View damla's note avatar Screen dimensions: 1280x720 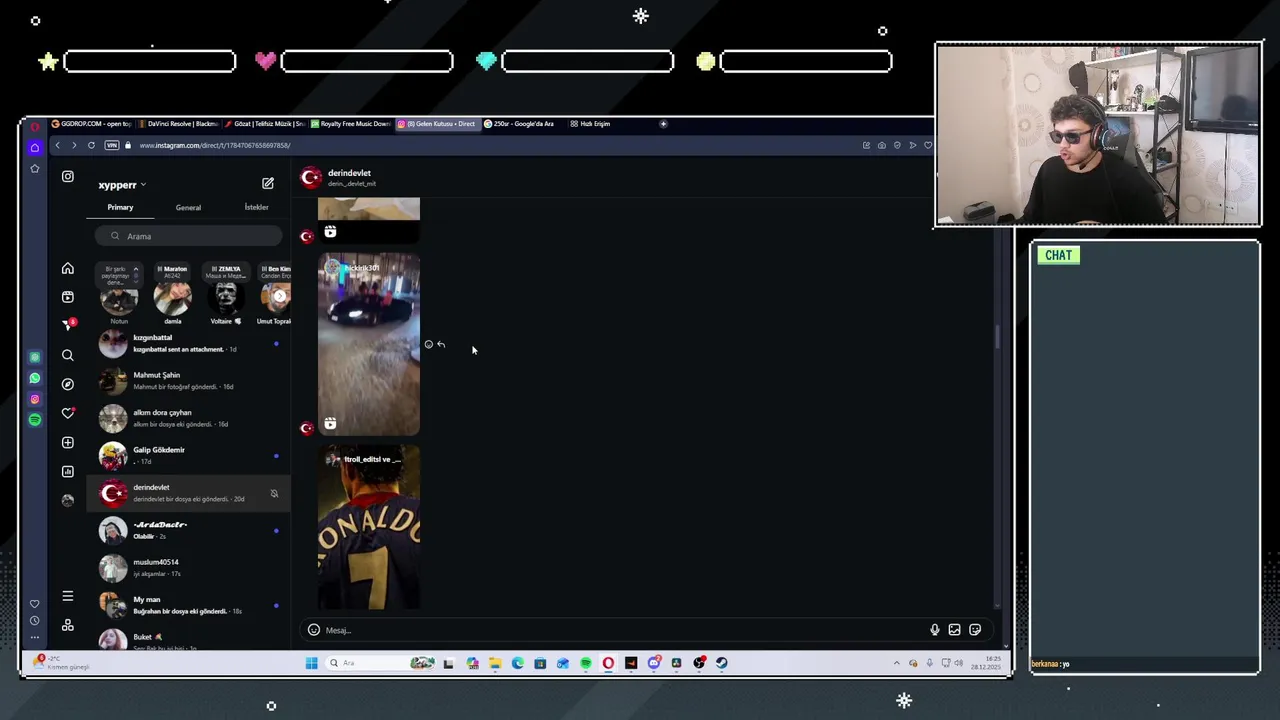click(173, 297)
